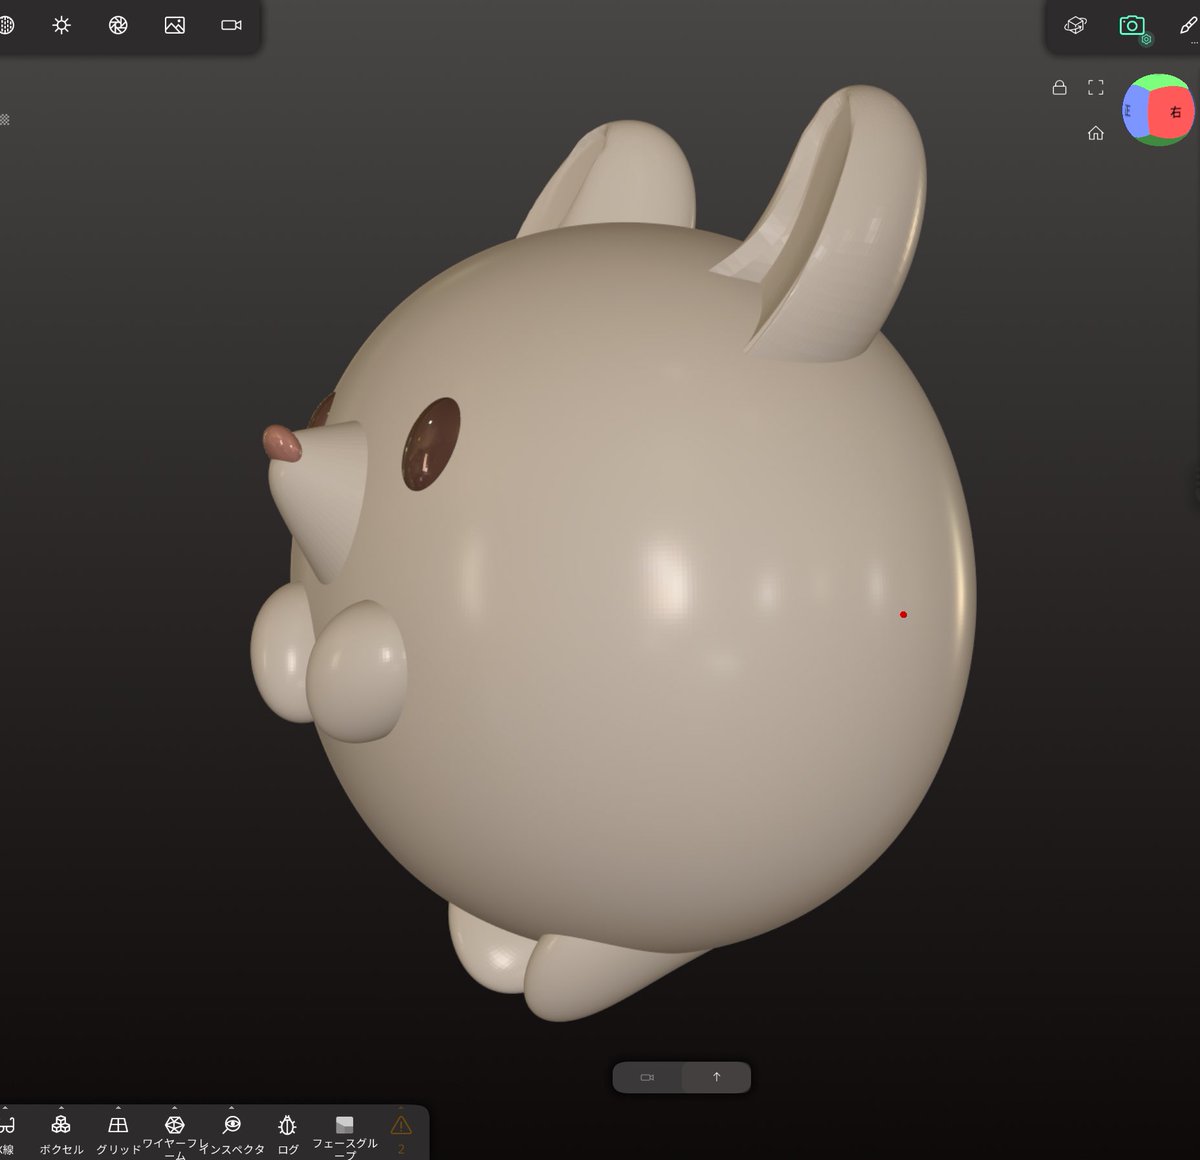Viewport: 1200px width, 1160px height.
Task: Toggle the グリッド grid display
Action: click(118, 1135)
